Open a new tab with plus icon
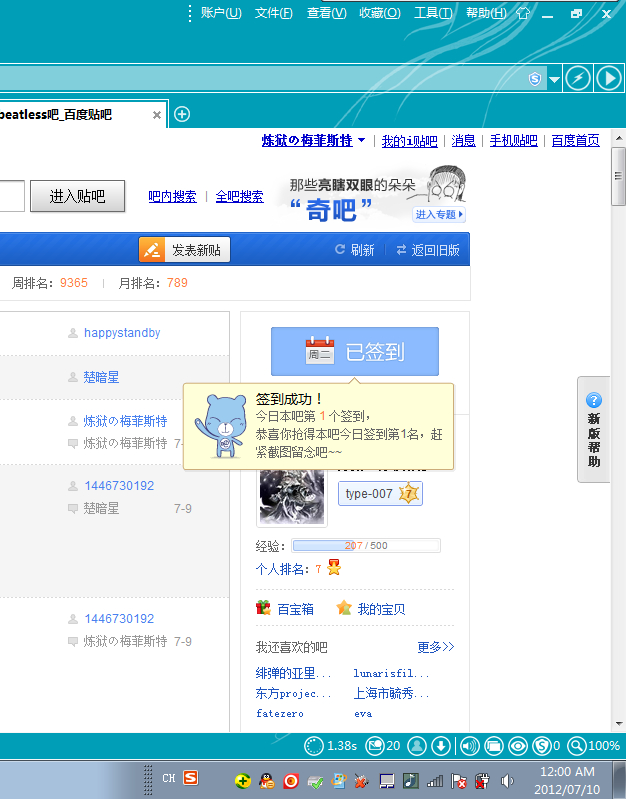 coord(182,114)
